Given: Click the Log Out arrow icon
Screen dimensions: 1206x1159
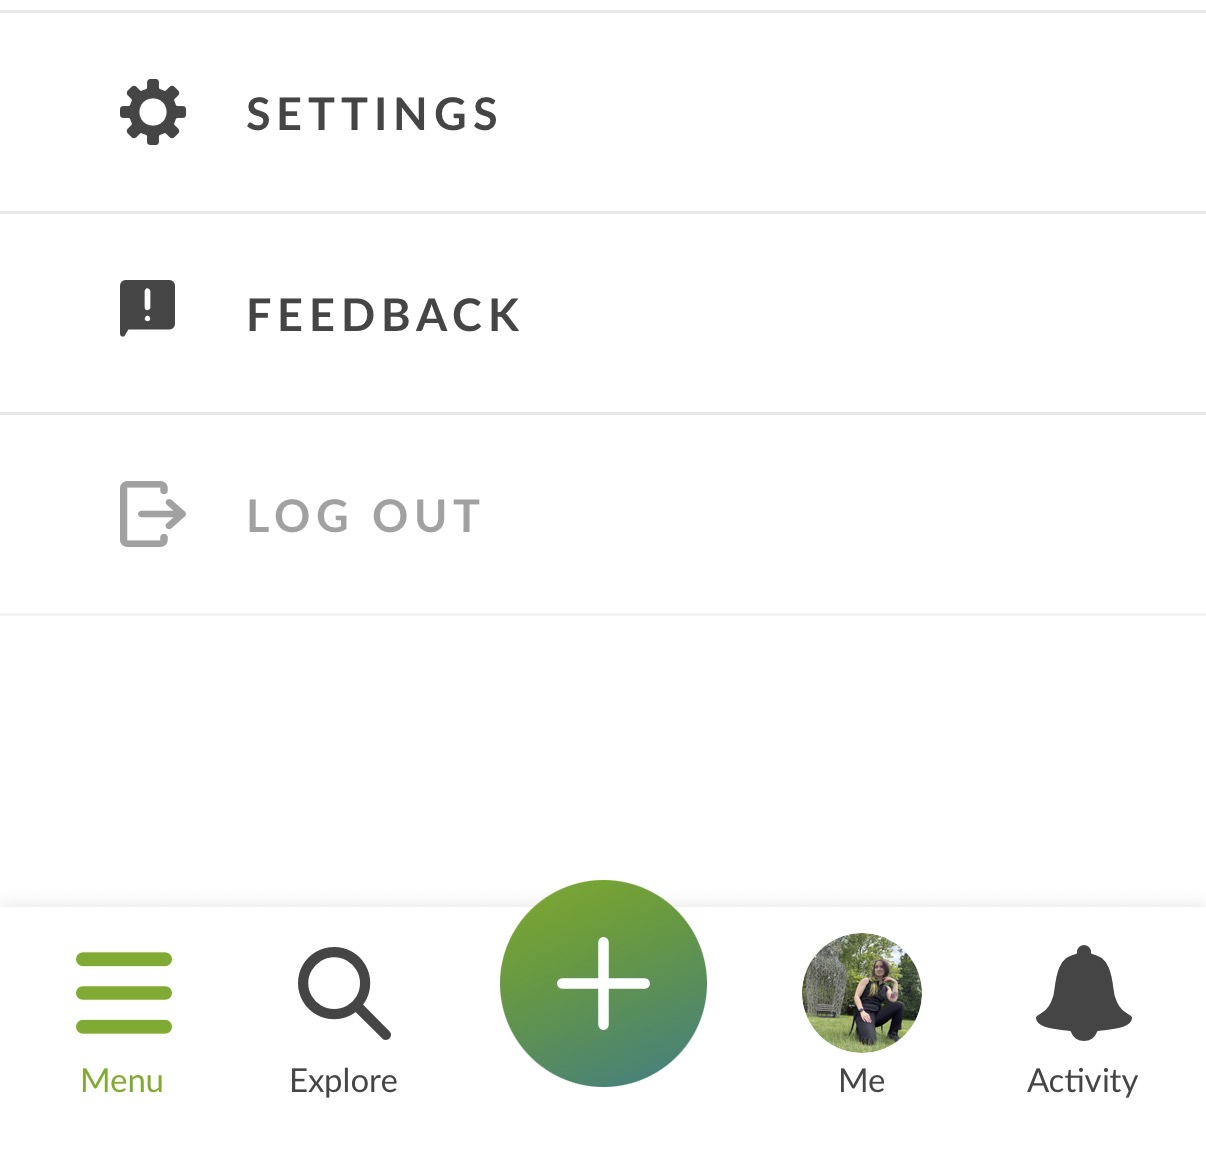Looking at the screenshot, I should [153, 514].
